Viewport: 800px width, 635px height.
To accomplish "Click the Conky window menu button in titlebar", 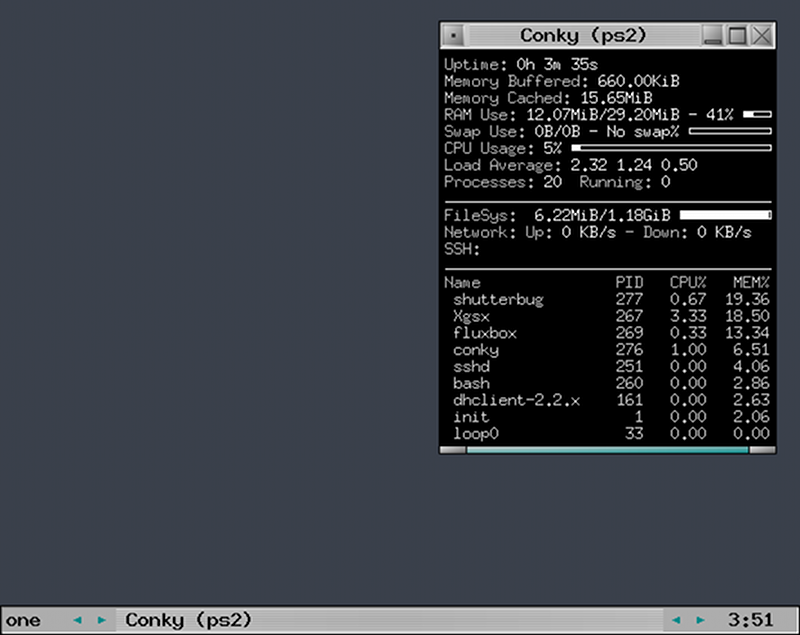I will (453, 36).
